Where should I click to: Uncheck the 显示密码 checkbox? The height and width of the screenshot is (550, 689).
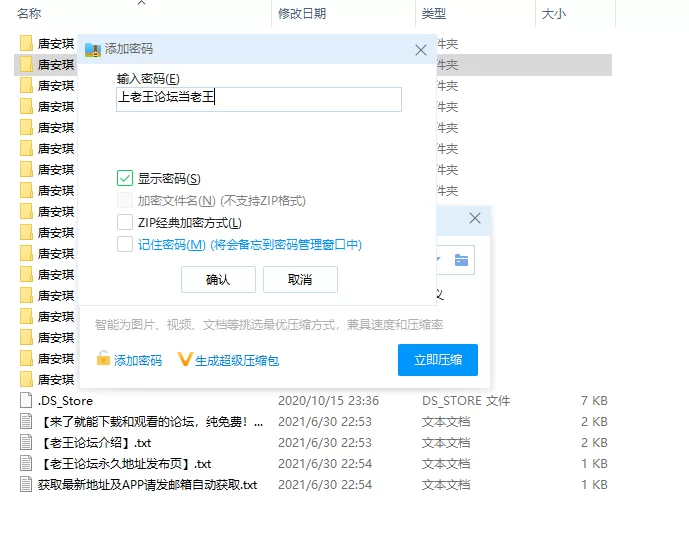point(125,178)
